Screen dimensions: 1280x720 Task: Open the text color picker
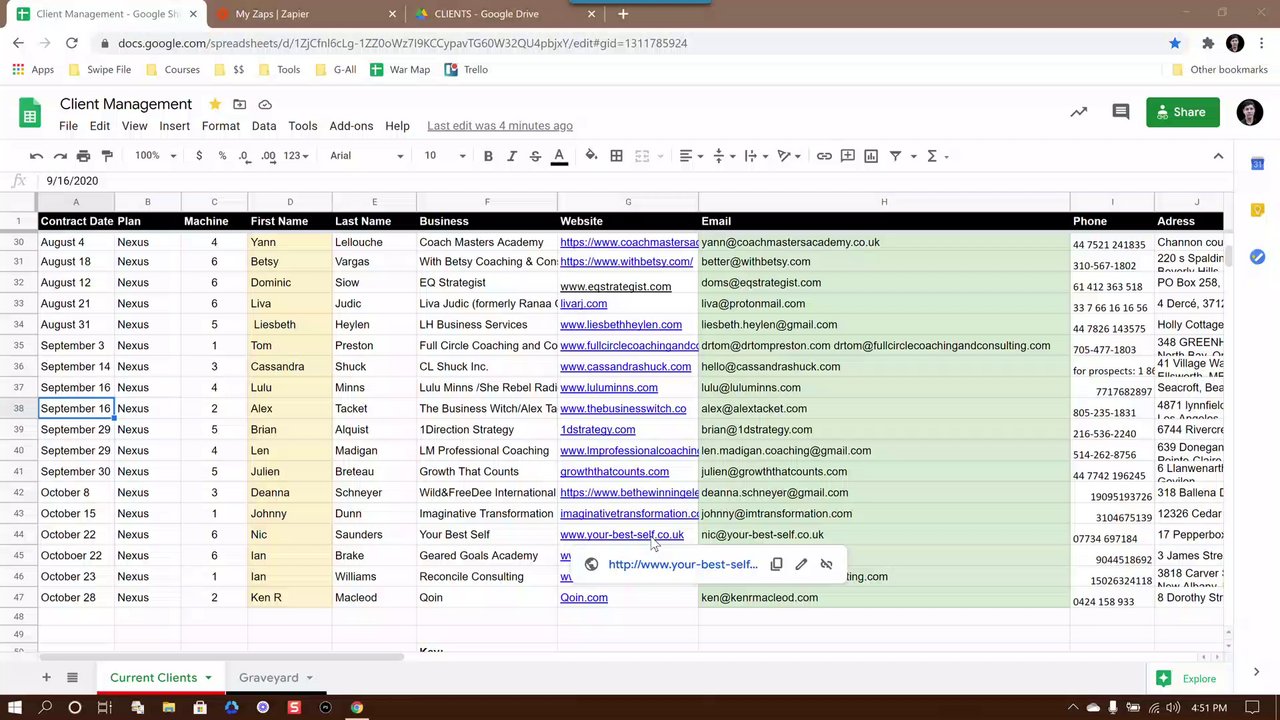point(559,156)
